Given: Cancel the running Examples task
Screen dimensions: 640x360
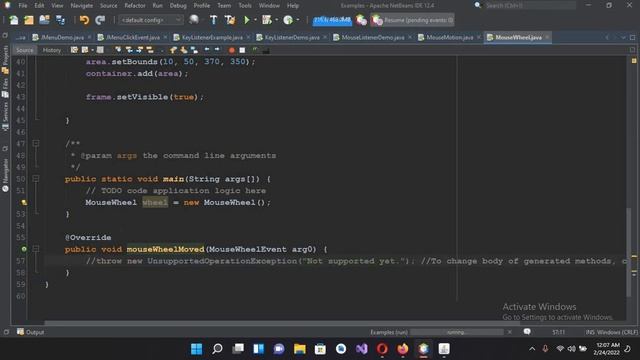Looking at the screenshot, I should (510, 332).
